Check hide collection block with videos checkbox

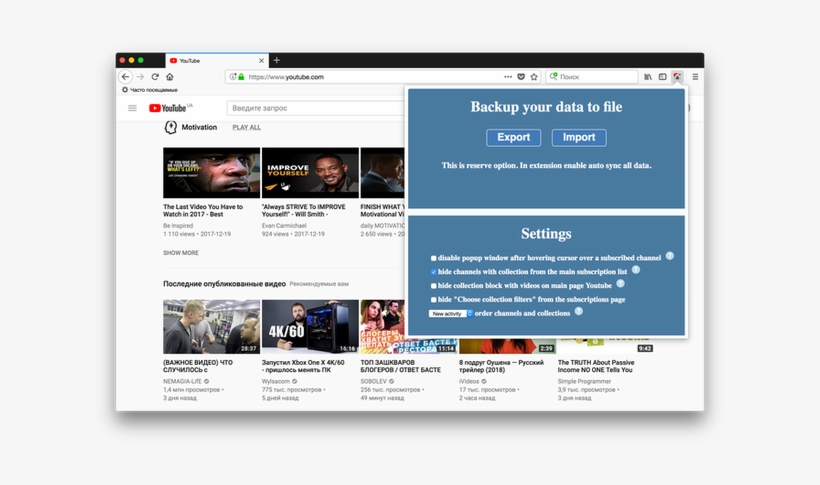(434, 286)
